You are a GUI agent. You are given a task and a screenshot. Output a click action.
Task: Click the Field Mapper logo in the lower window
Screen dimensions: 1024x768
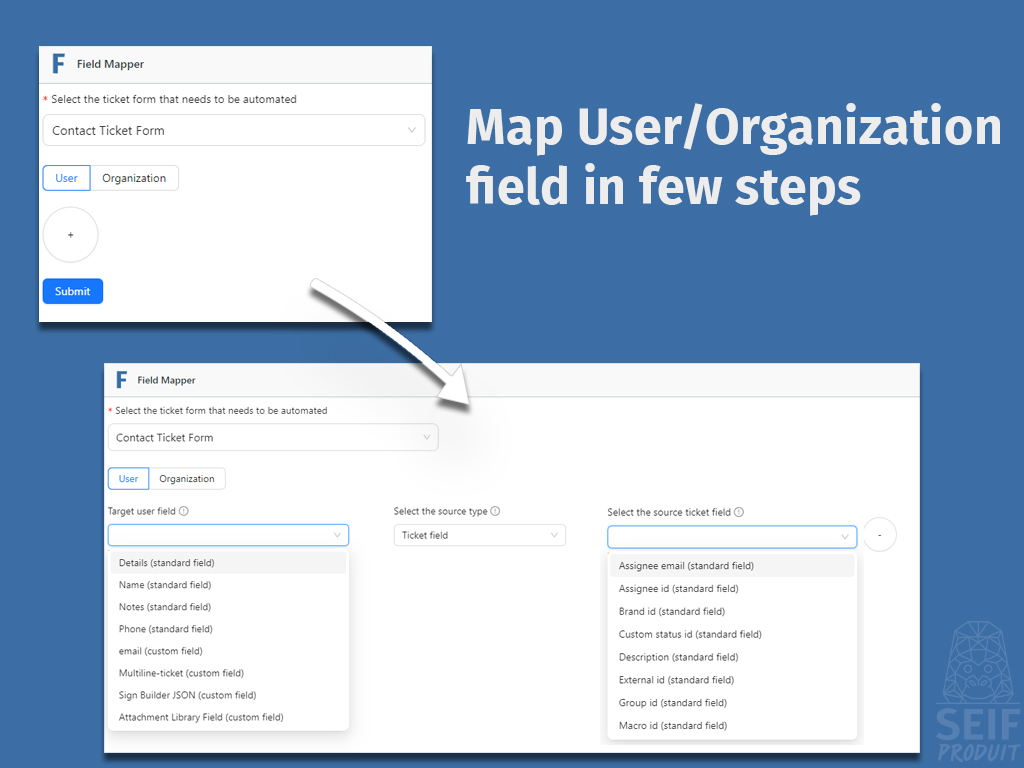[x=122, y=380]
